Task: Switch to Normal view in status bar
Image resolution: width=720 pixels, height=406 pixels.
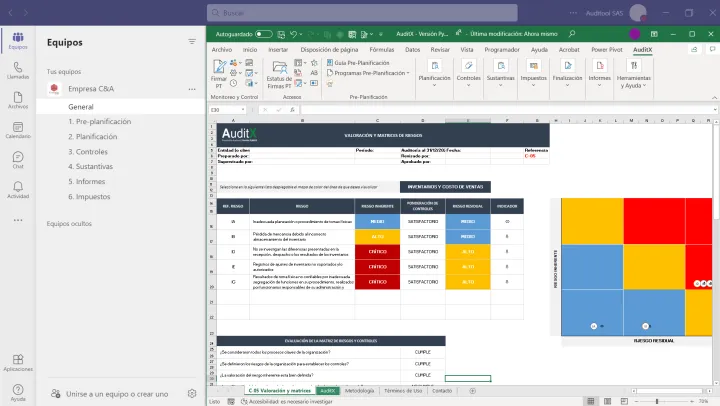Action: (x=591, y=401)
